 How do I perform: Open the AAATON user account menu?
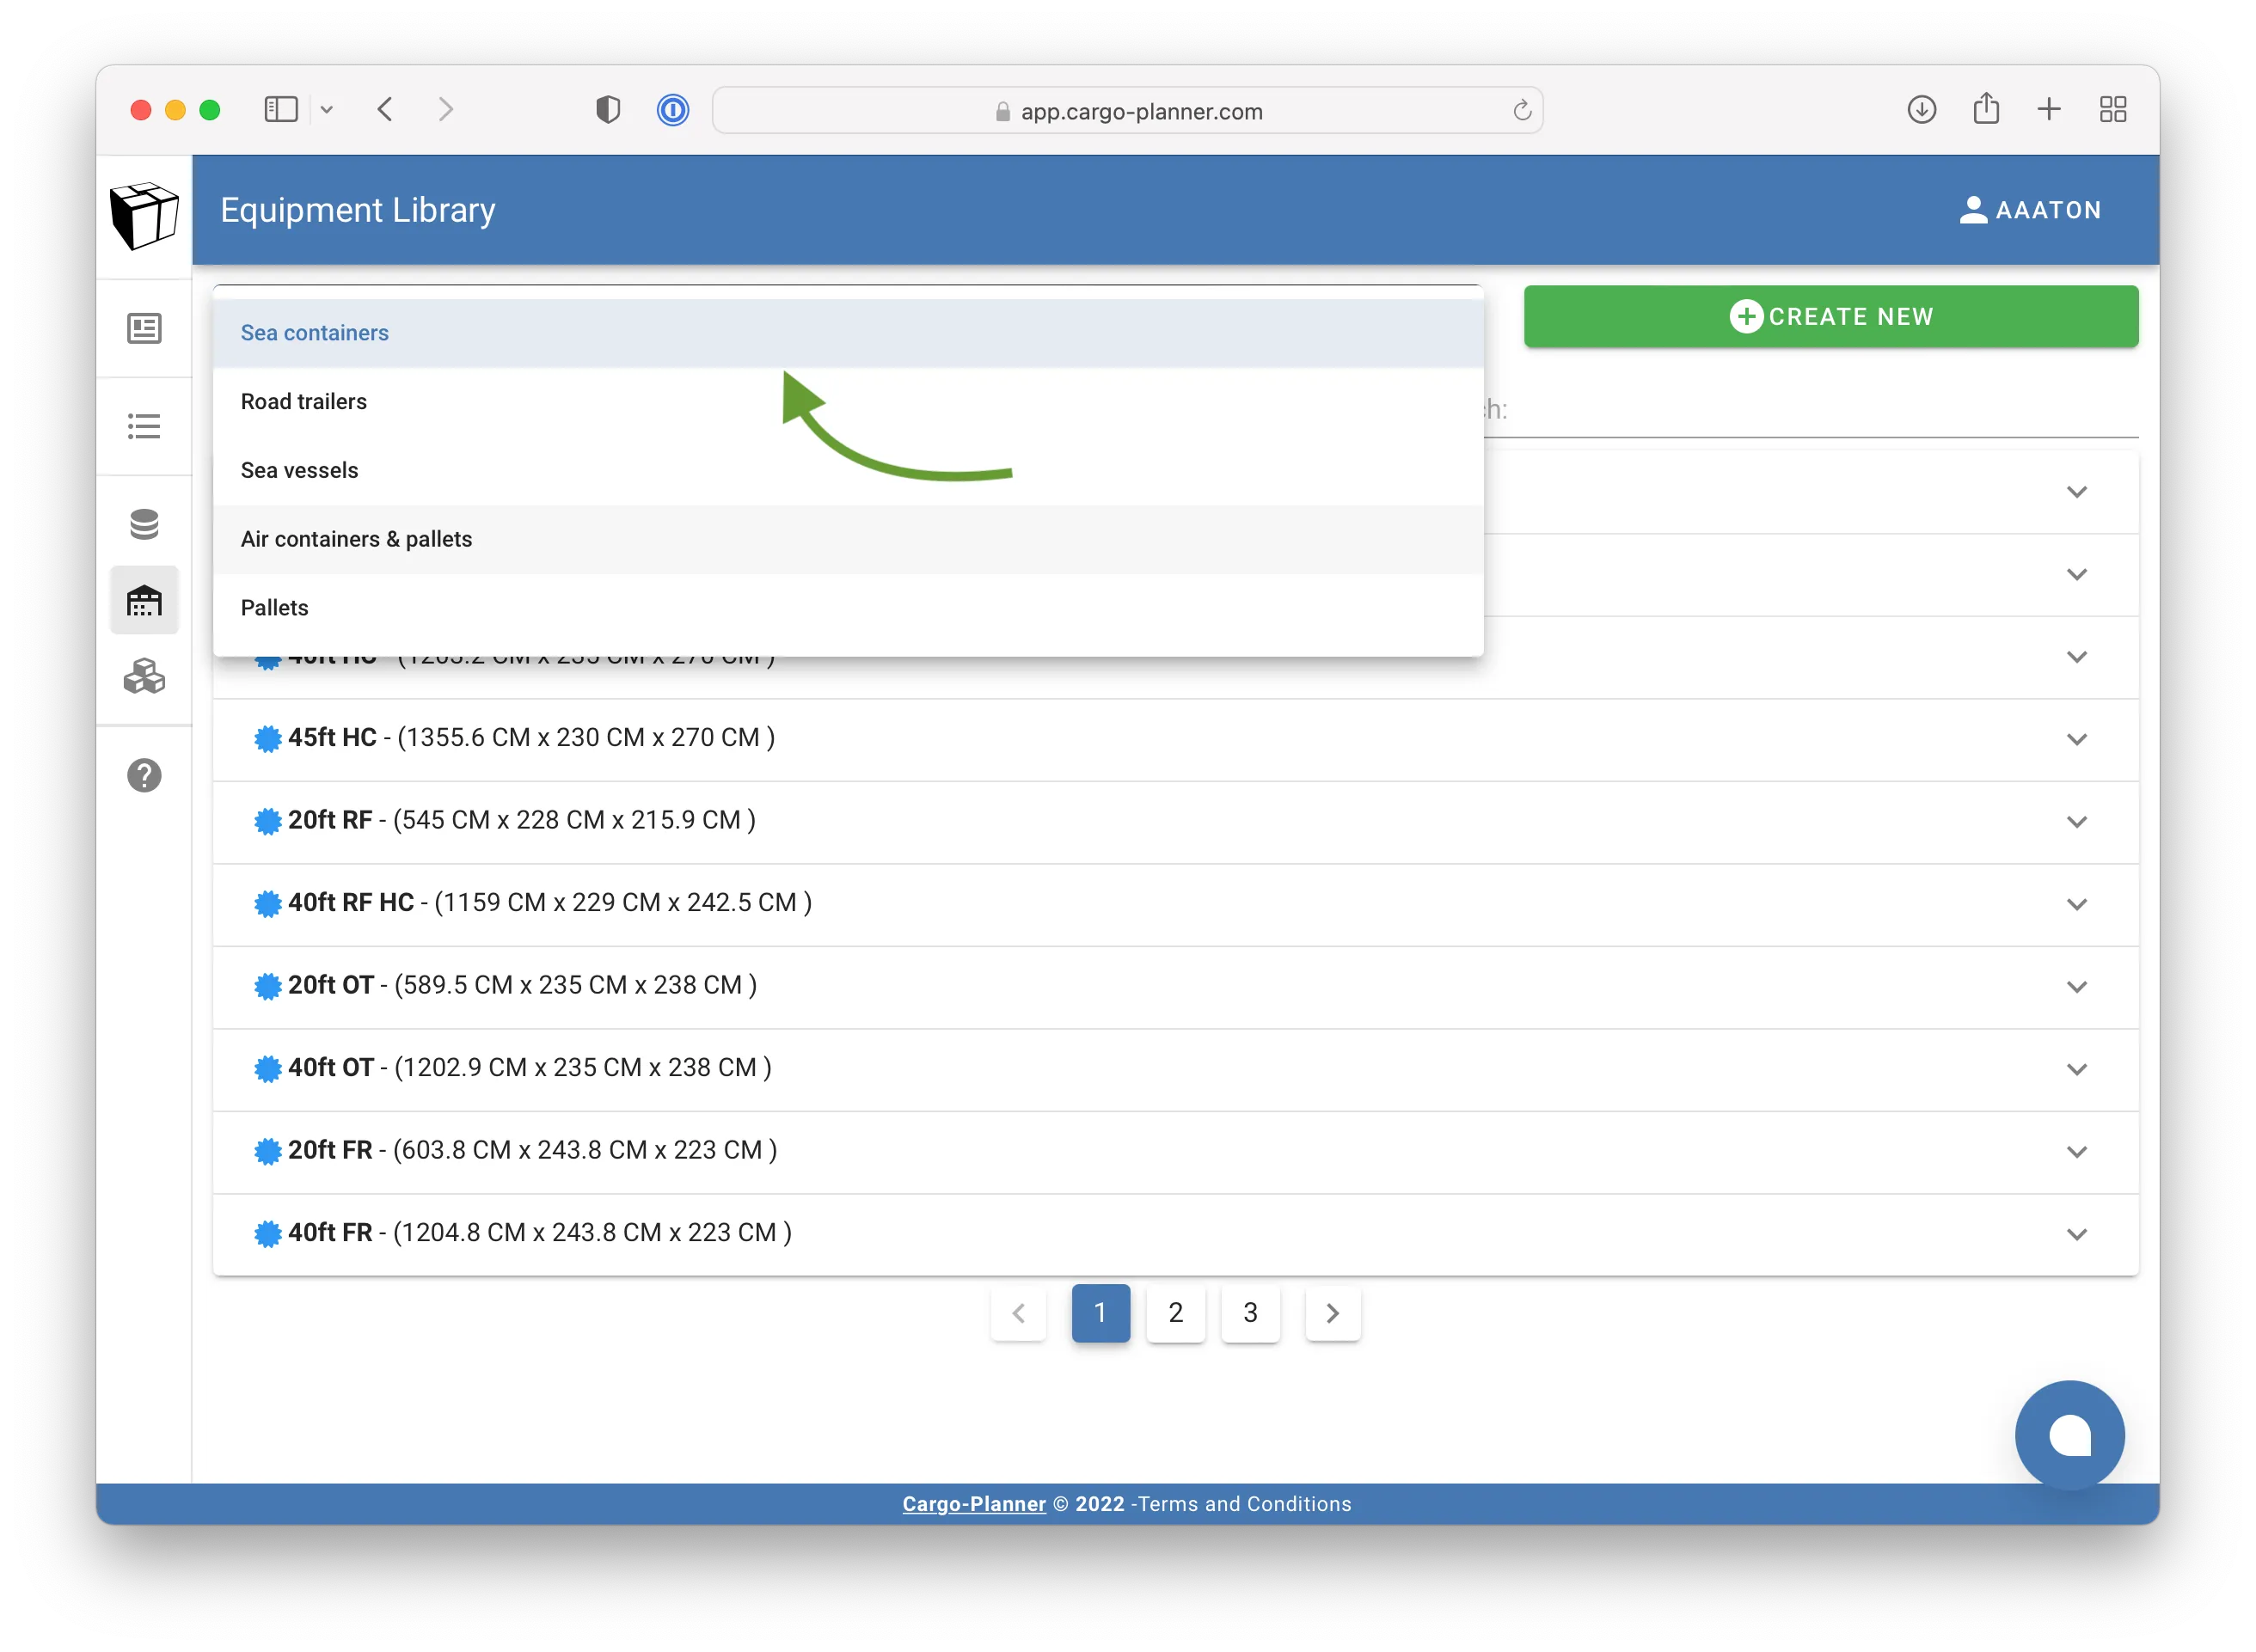[x=2030, y=210]
